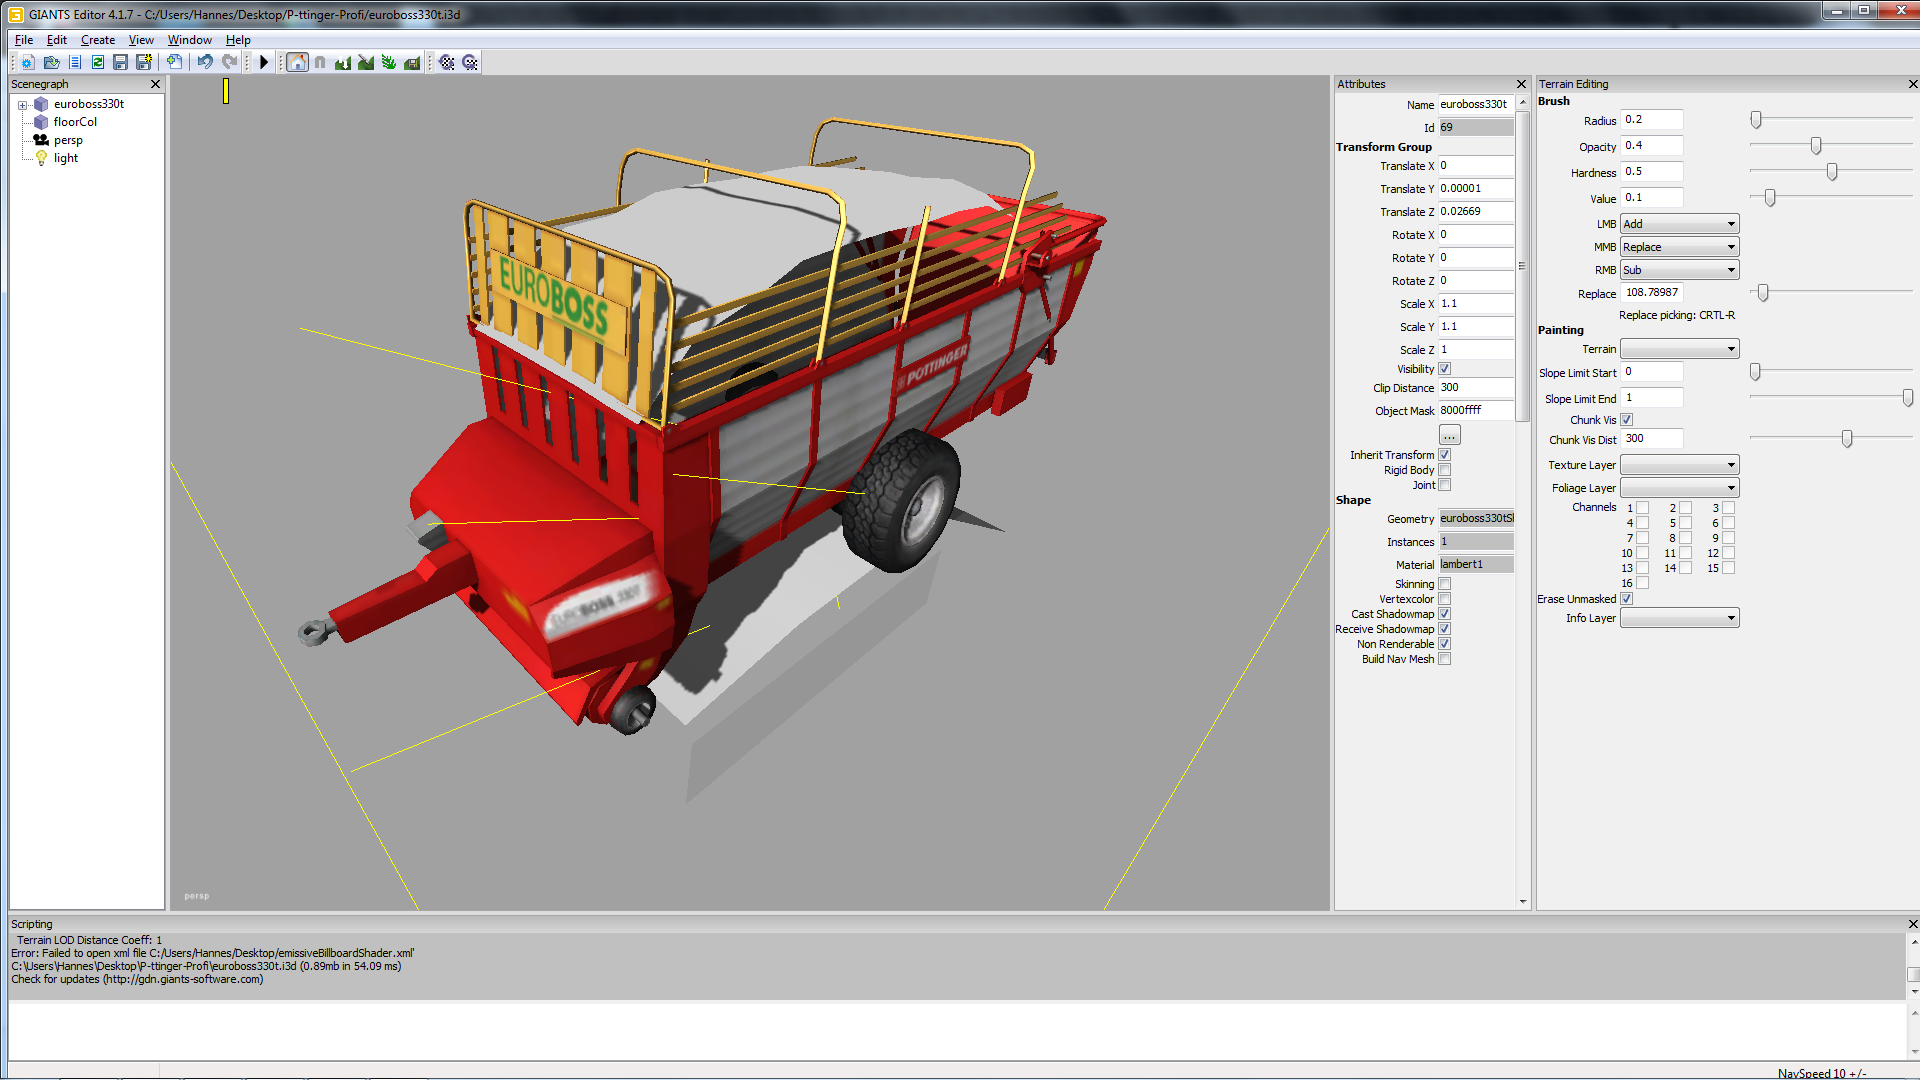This screenshot has width=1920, height=1080.
Task: Click the Clip Distance input field
Action: (1476, 388)
